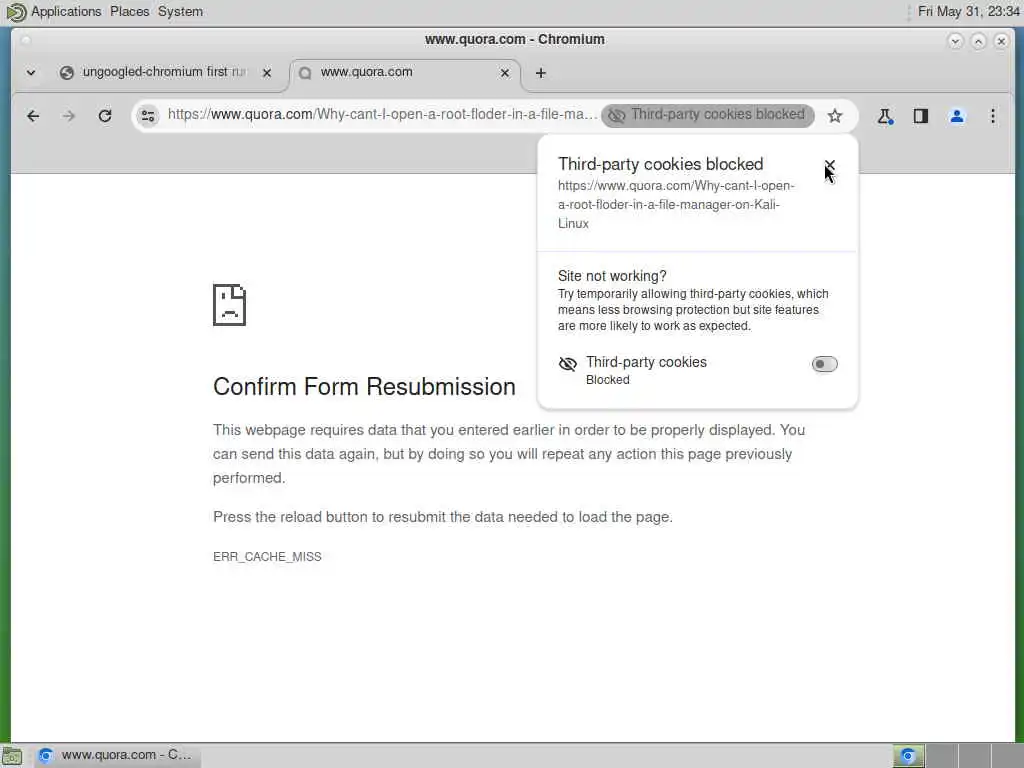1024x768 pixels.
Task: Click the Press the reload button paragraph
Action: click(443, 517)
